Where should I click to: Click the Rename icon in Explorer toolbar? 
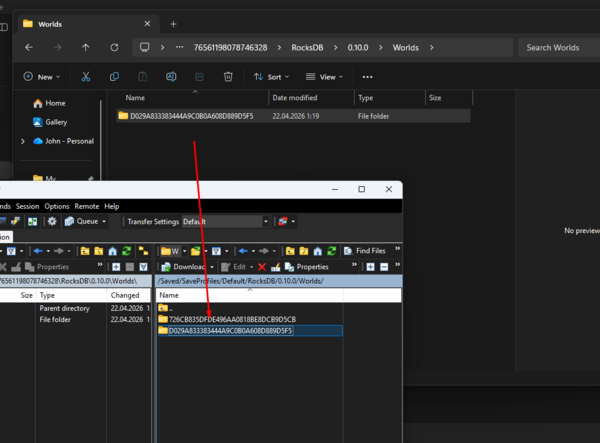point(171,76)
